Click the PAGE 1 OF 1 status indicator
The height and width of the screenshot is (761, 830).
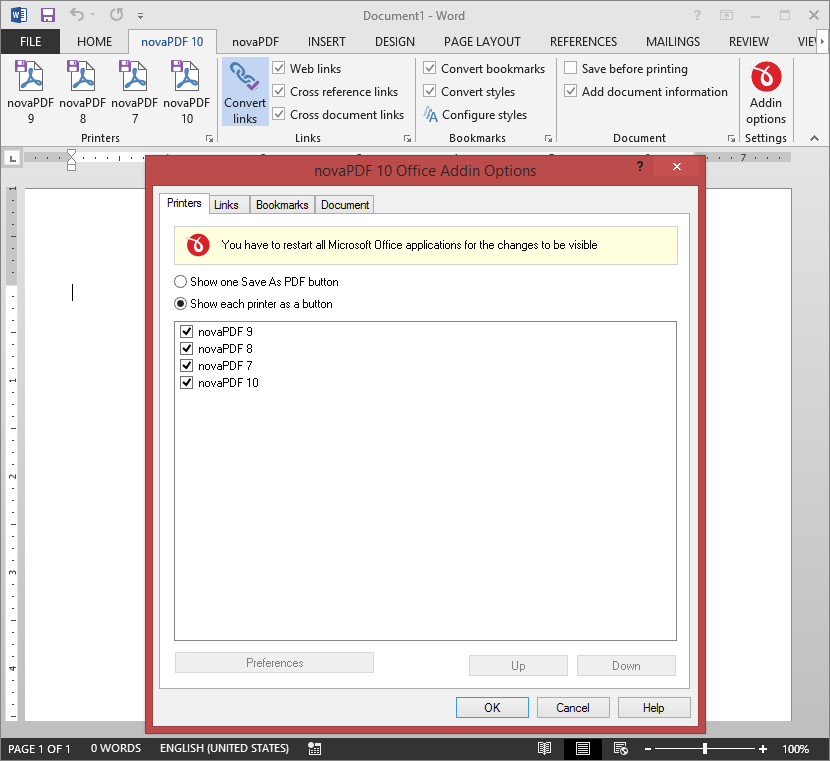click(39, 749)
